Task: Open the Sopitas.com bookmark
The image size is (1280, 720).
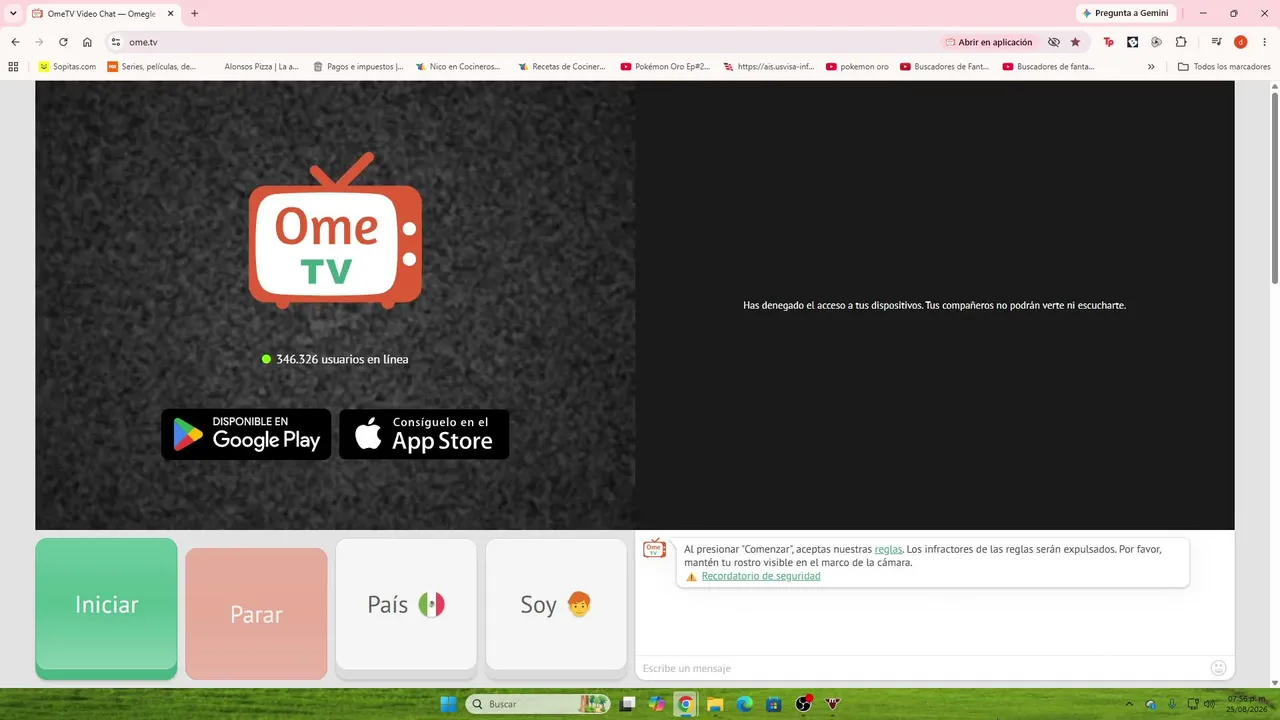Action: (x=67, y=67)
